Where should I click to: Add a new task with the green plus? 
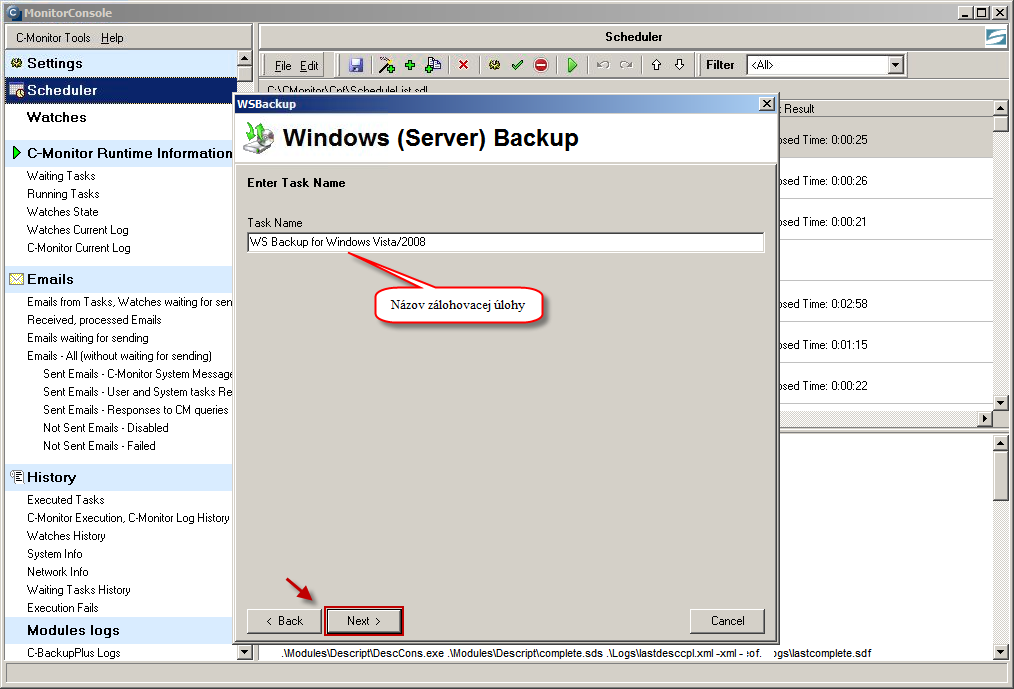click(409, 65)
